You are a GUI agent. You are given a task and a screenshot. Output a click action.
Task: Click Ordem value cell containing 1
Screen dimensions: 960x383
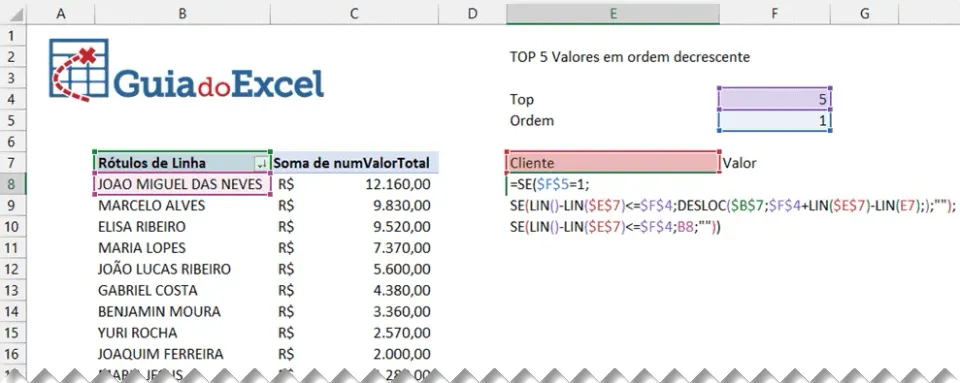coord(774,121)
